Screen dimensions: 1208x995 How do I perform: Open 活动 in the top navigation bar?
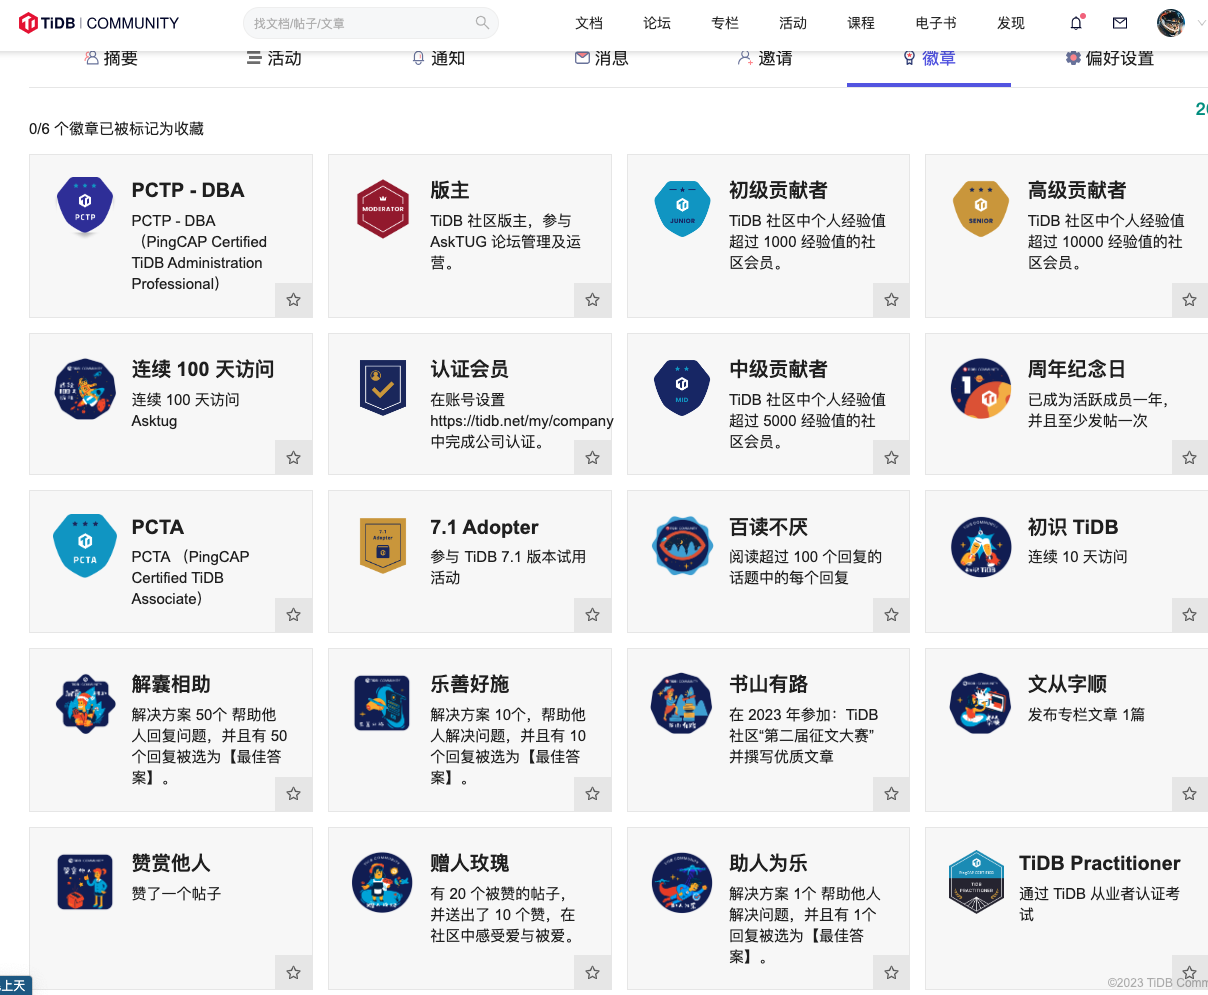793,23
